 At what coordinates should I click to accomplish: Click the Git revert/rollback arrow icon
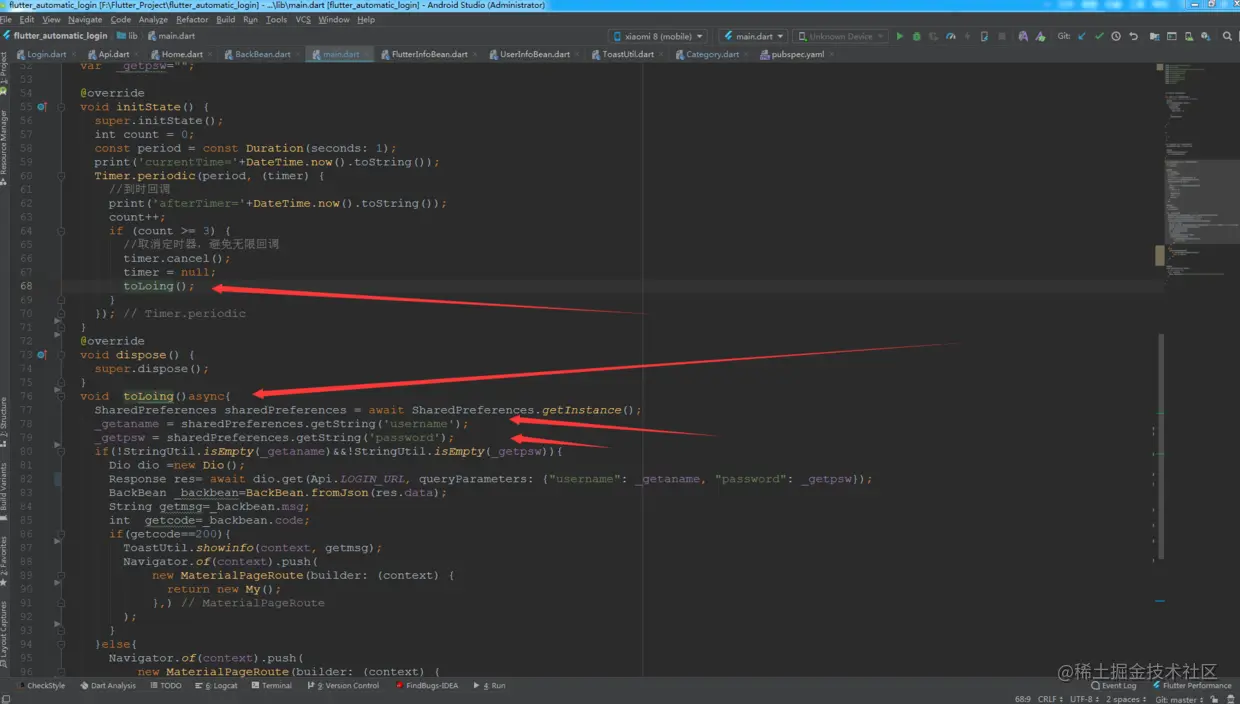pos(1133,36)
